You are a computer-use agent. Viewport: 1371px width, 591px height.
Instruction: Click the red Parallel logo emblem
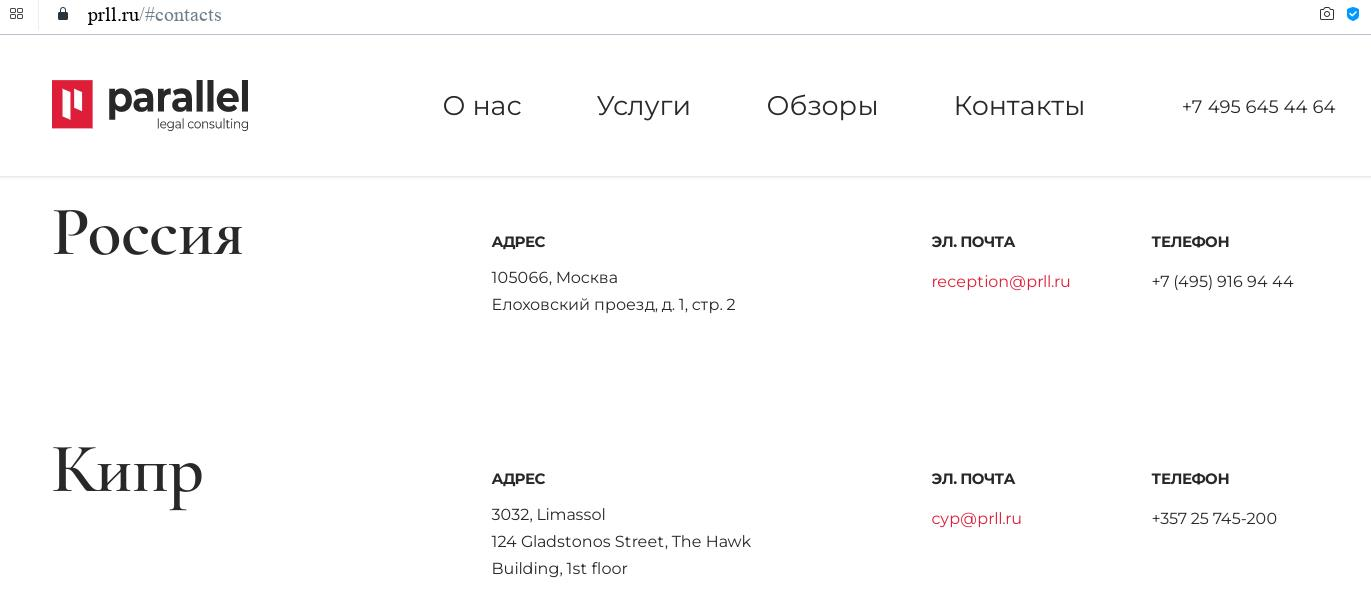[x=72, y=104]
